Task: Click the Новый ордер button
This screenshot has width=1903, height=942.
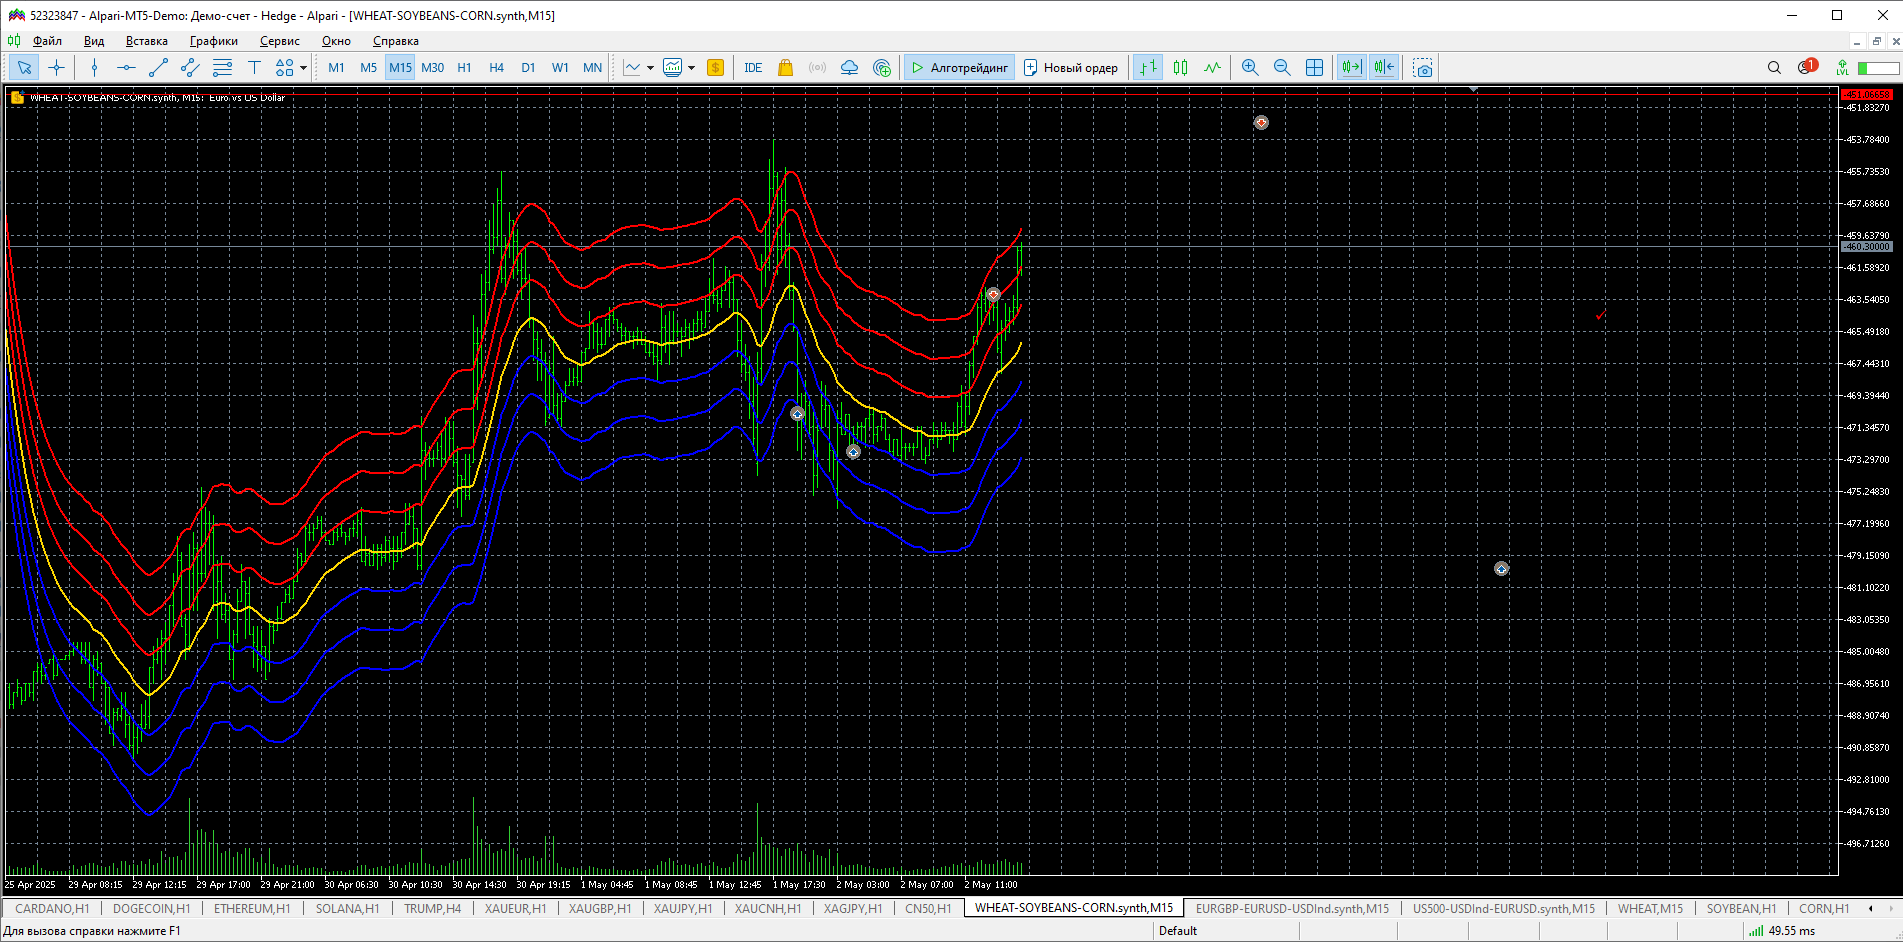Action: coord(1070,68)
